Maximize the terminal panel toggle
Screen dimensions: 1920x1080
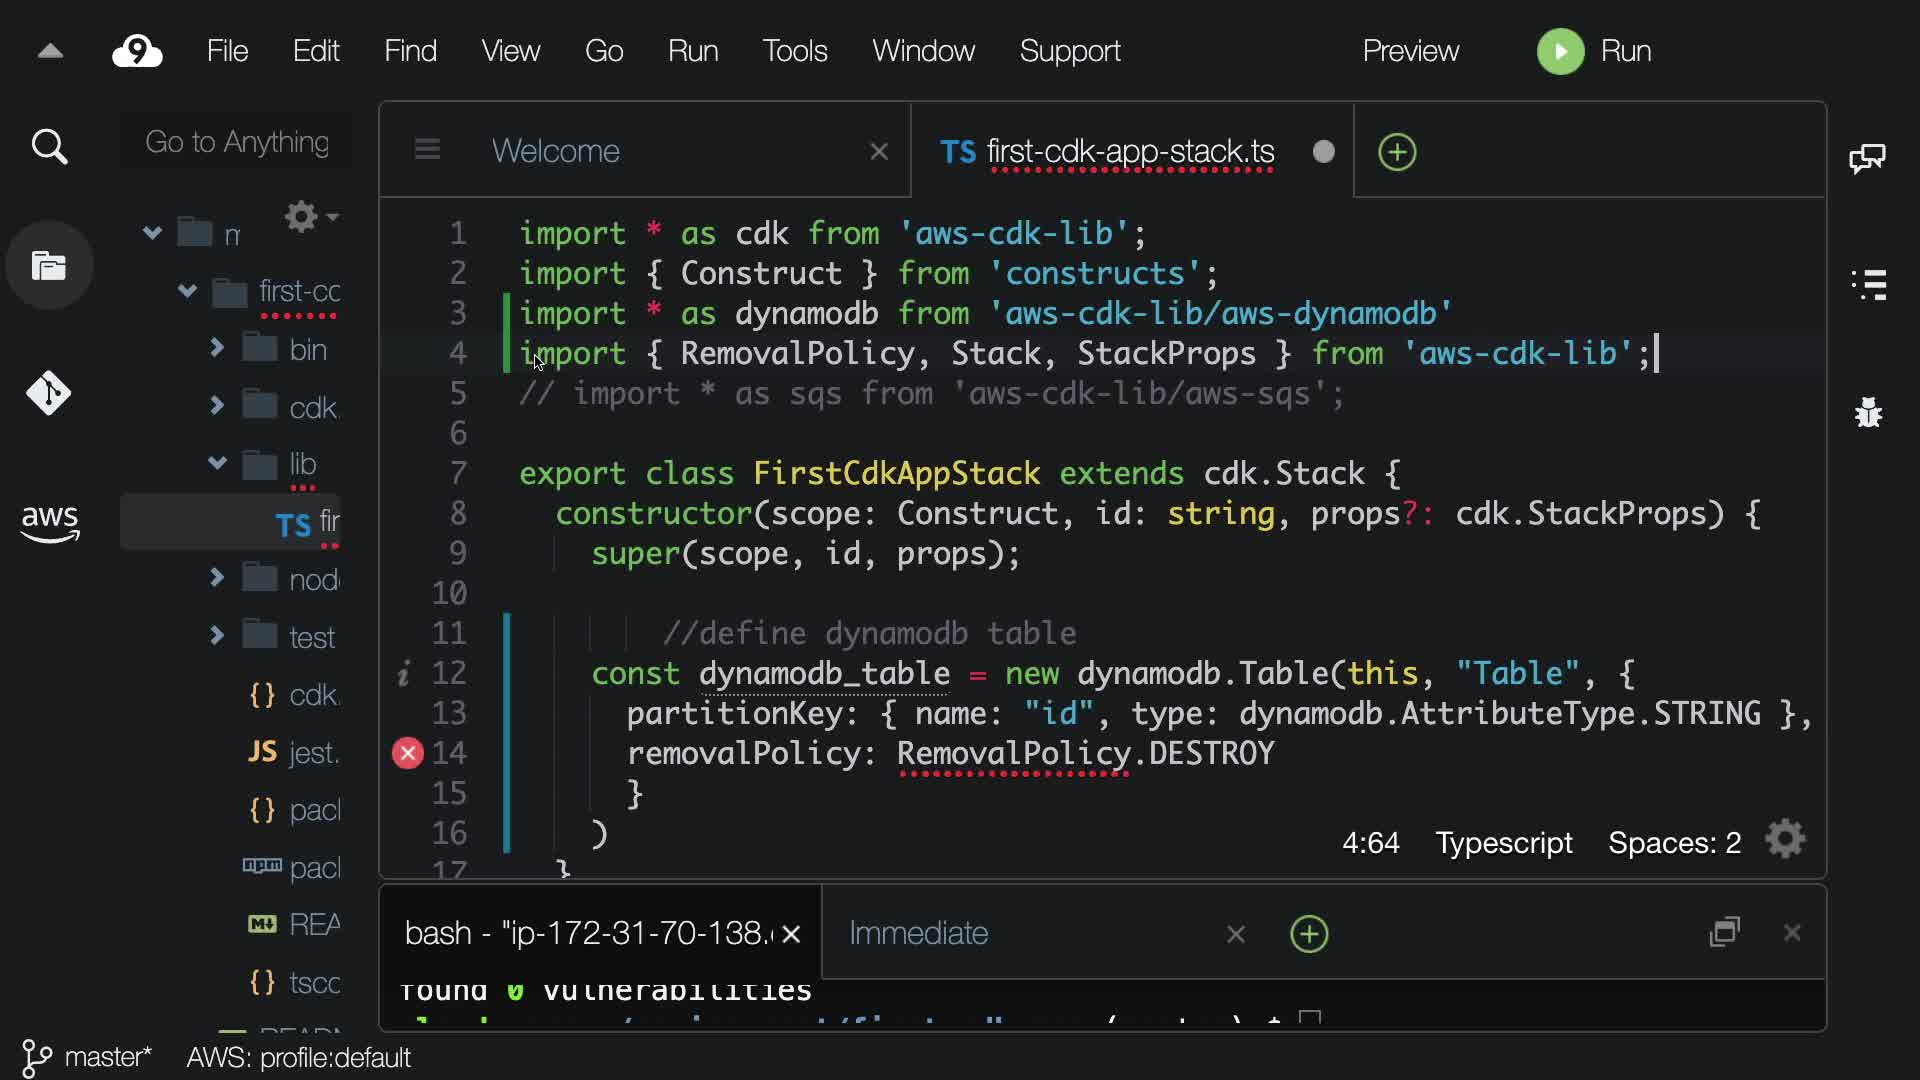pyautogui.click(x=1725, y=933)
